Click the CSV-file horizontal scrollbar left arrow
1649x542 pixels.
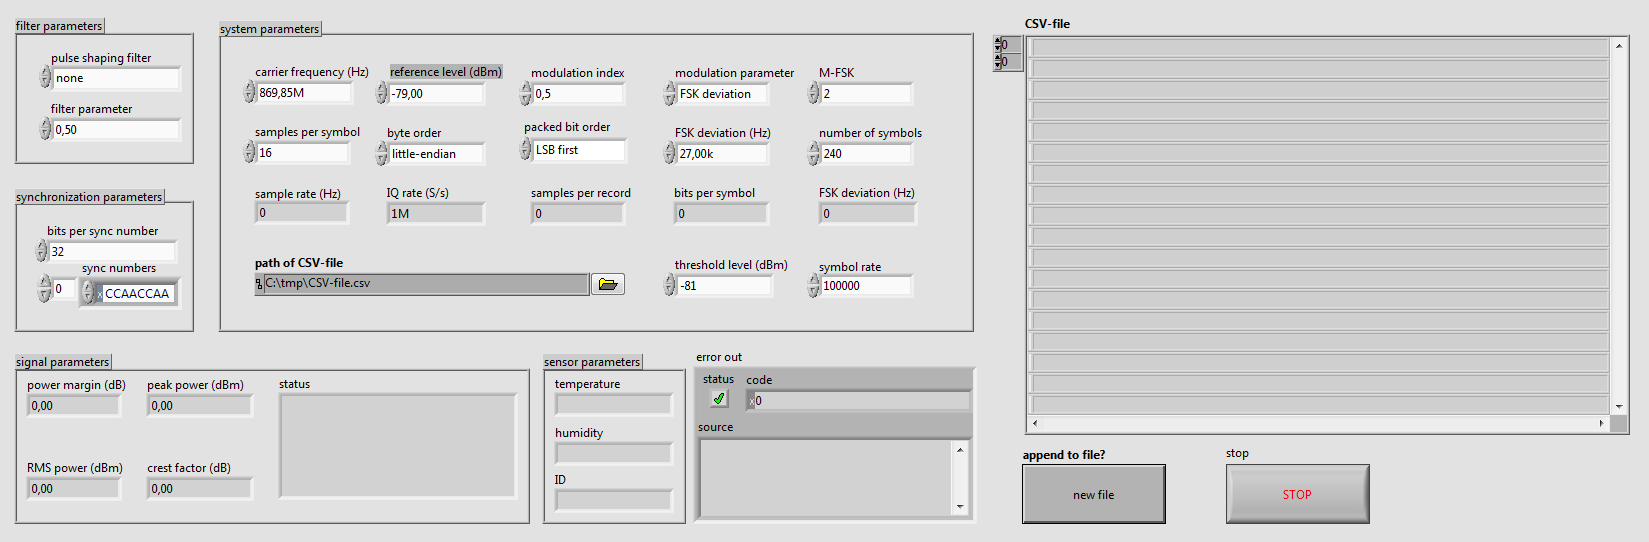coord(1035,424)
